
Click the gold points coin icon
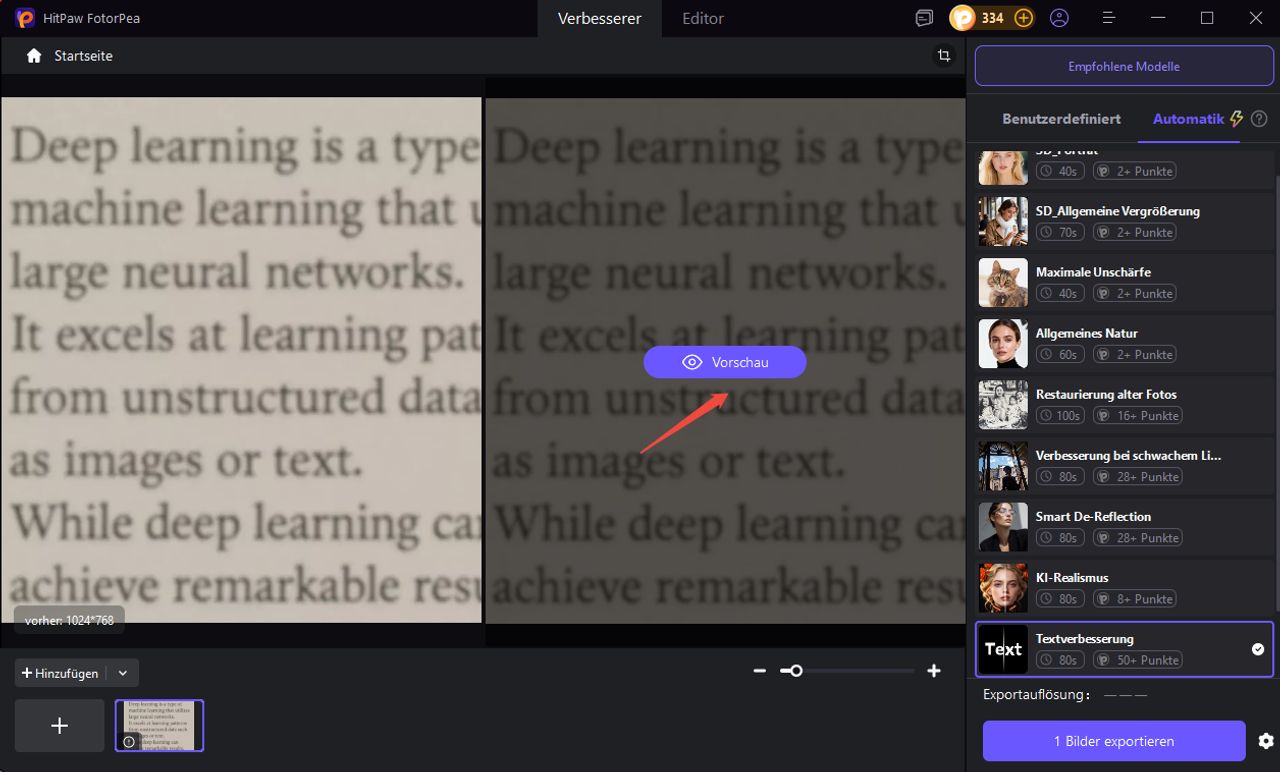pyautogui.click(x=962, y=18)
